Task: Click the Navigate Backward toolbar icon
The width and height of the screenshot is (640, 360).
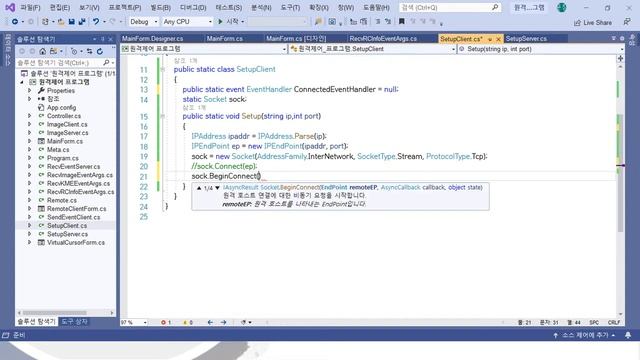Action: (15, 22)
